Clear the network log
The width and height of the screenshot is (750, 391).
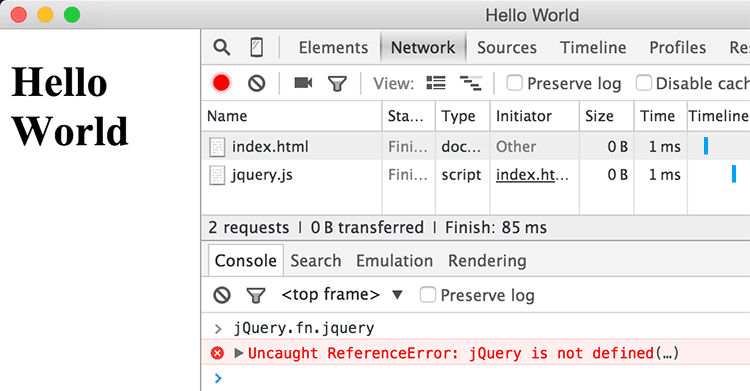coord(256,83)
